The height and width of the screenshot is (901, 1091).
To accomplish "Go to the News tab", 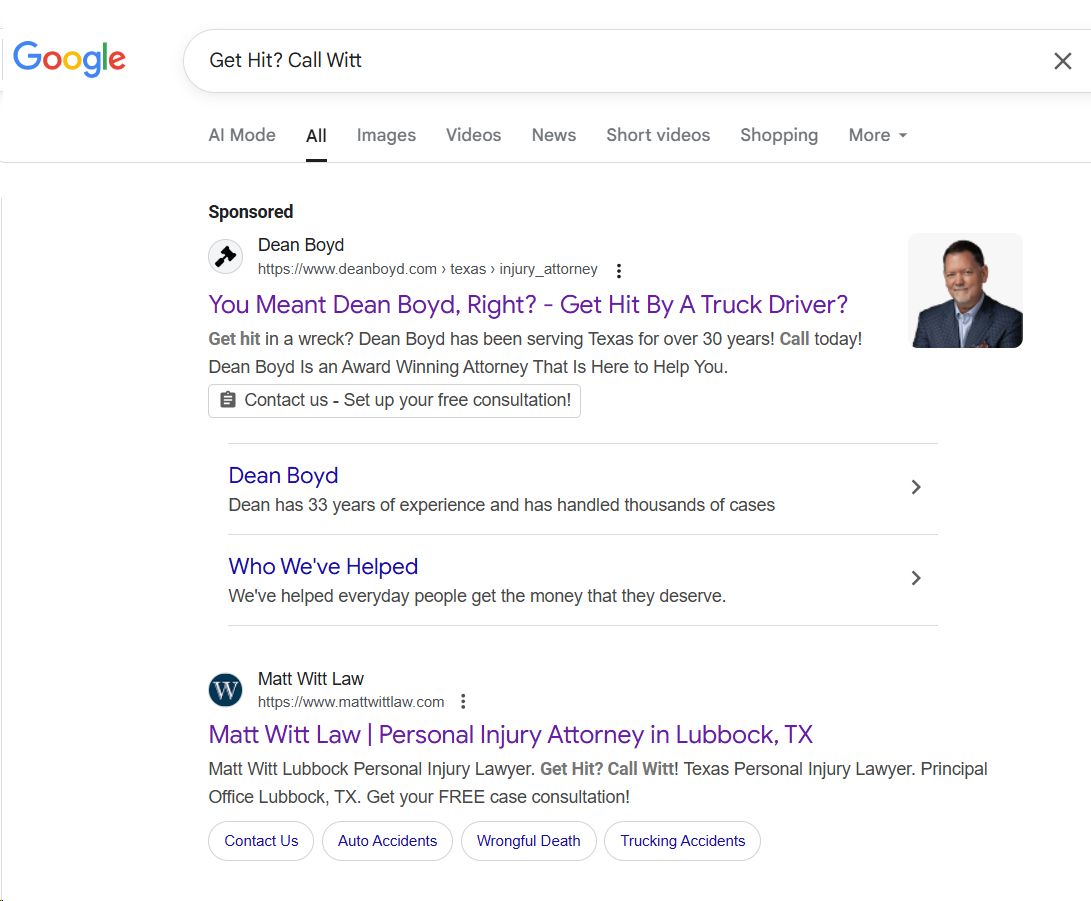I will pos(554,135).
